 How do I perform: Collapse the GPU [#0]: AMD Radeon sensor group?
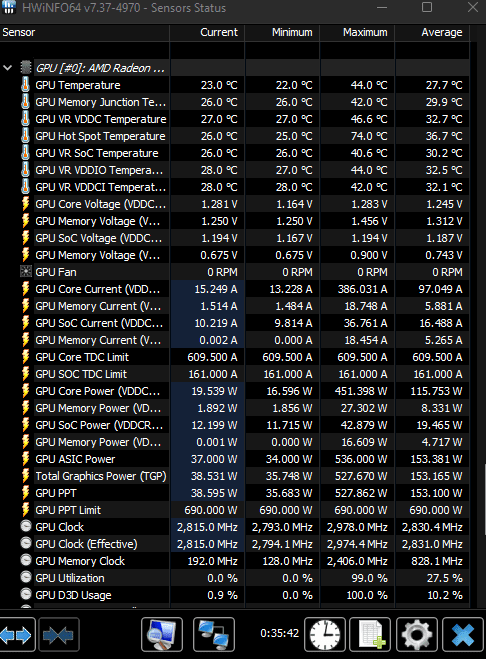(8, 68)
